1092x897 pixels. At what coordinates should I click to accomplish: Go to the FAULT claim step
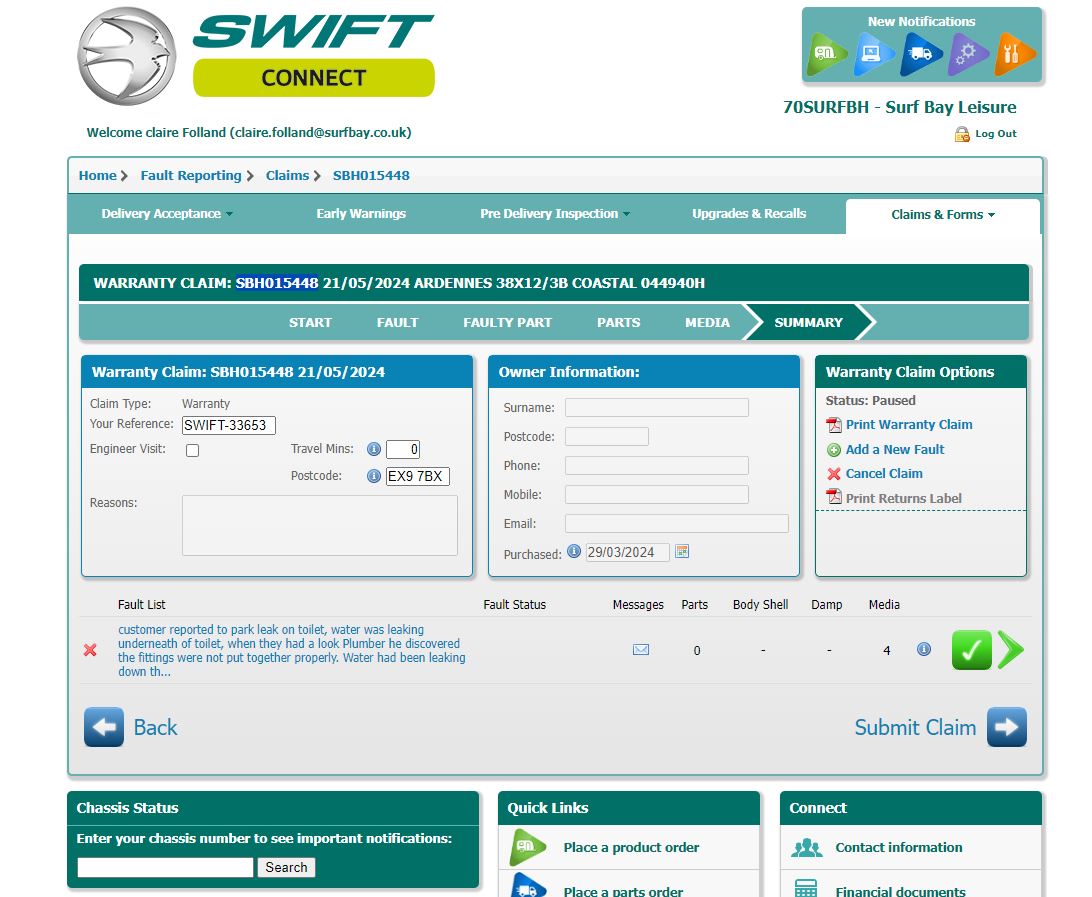click(x=397, y=322)
